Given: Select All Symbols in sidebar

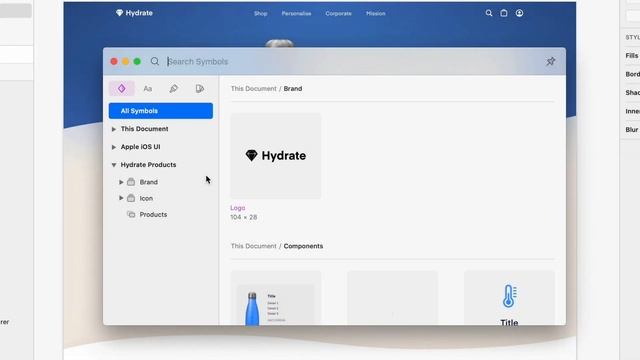Looking at the screenshot, I should 161,111.
